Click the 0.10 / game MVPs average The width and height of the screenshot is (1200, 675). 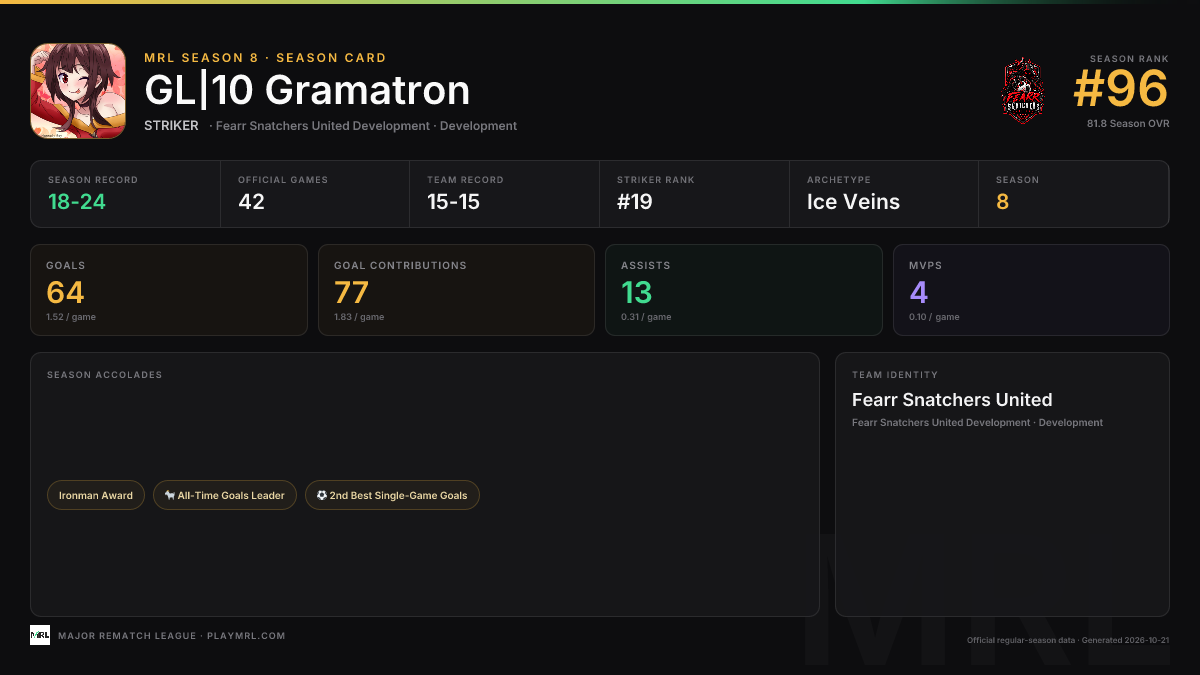(934, 317)
